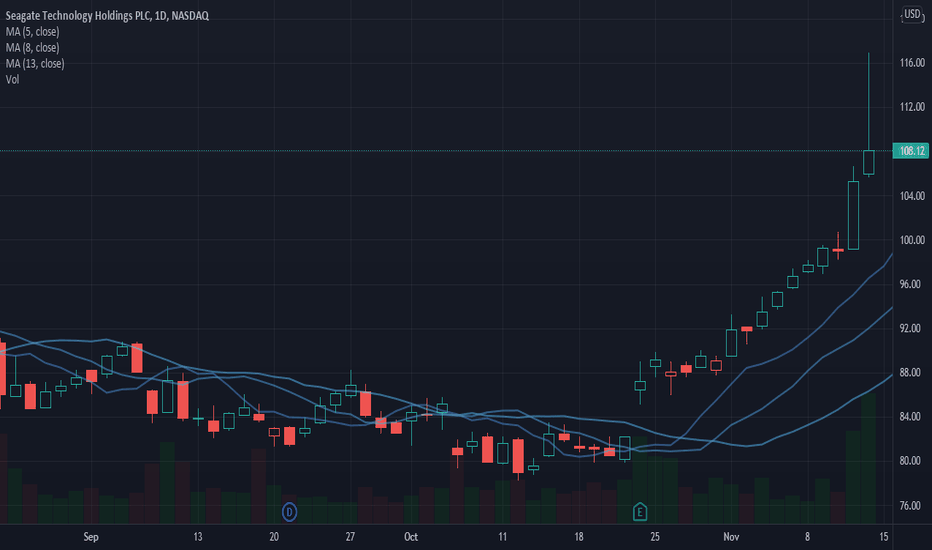Click the tallest green volume bar at right

[x=868, y=458]
